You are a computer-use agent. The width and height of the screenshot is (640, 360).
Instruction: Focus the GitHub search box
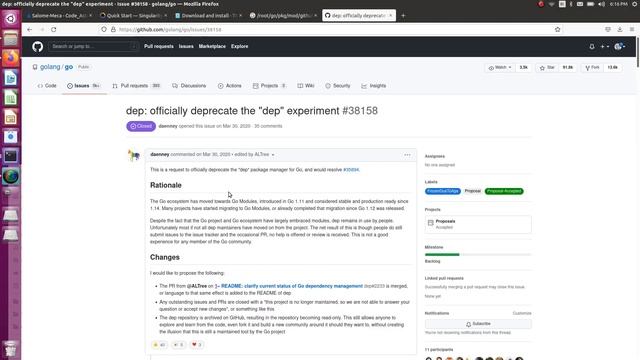(x=93, y=47)
